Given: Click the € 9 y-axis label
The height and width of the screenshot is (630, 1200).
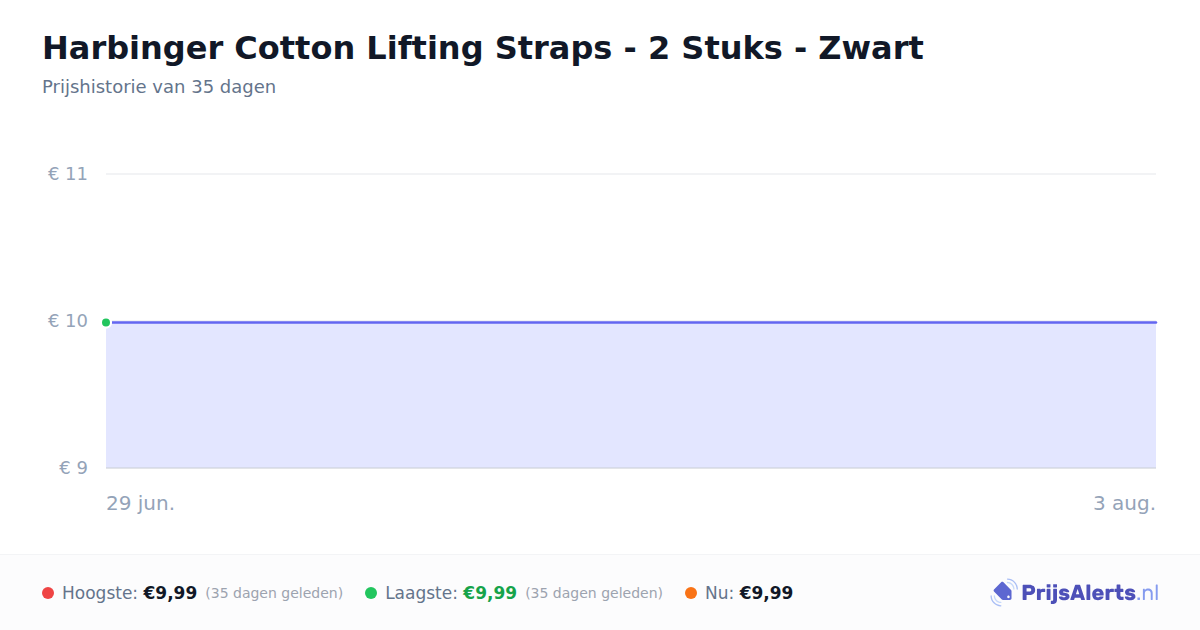Looking at the screenshot, I should pos(73,468).
